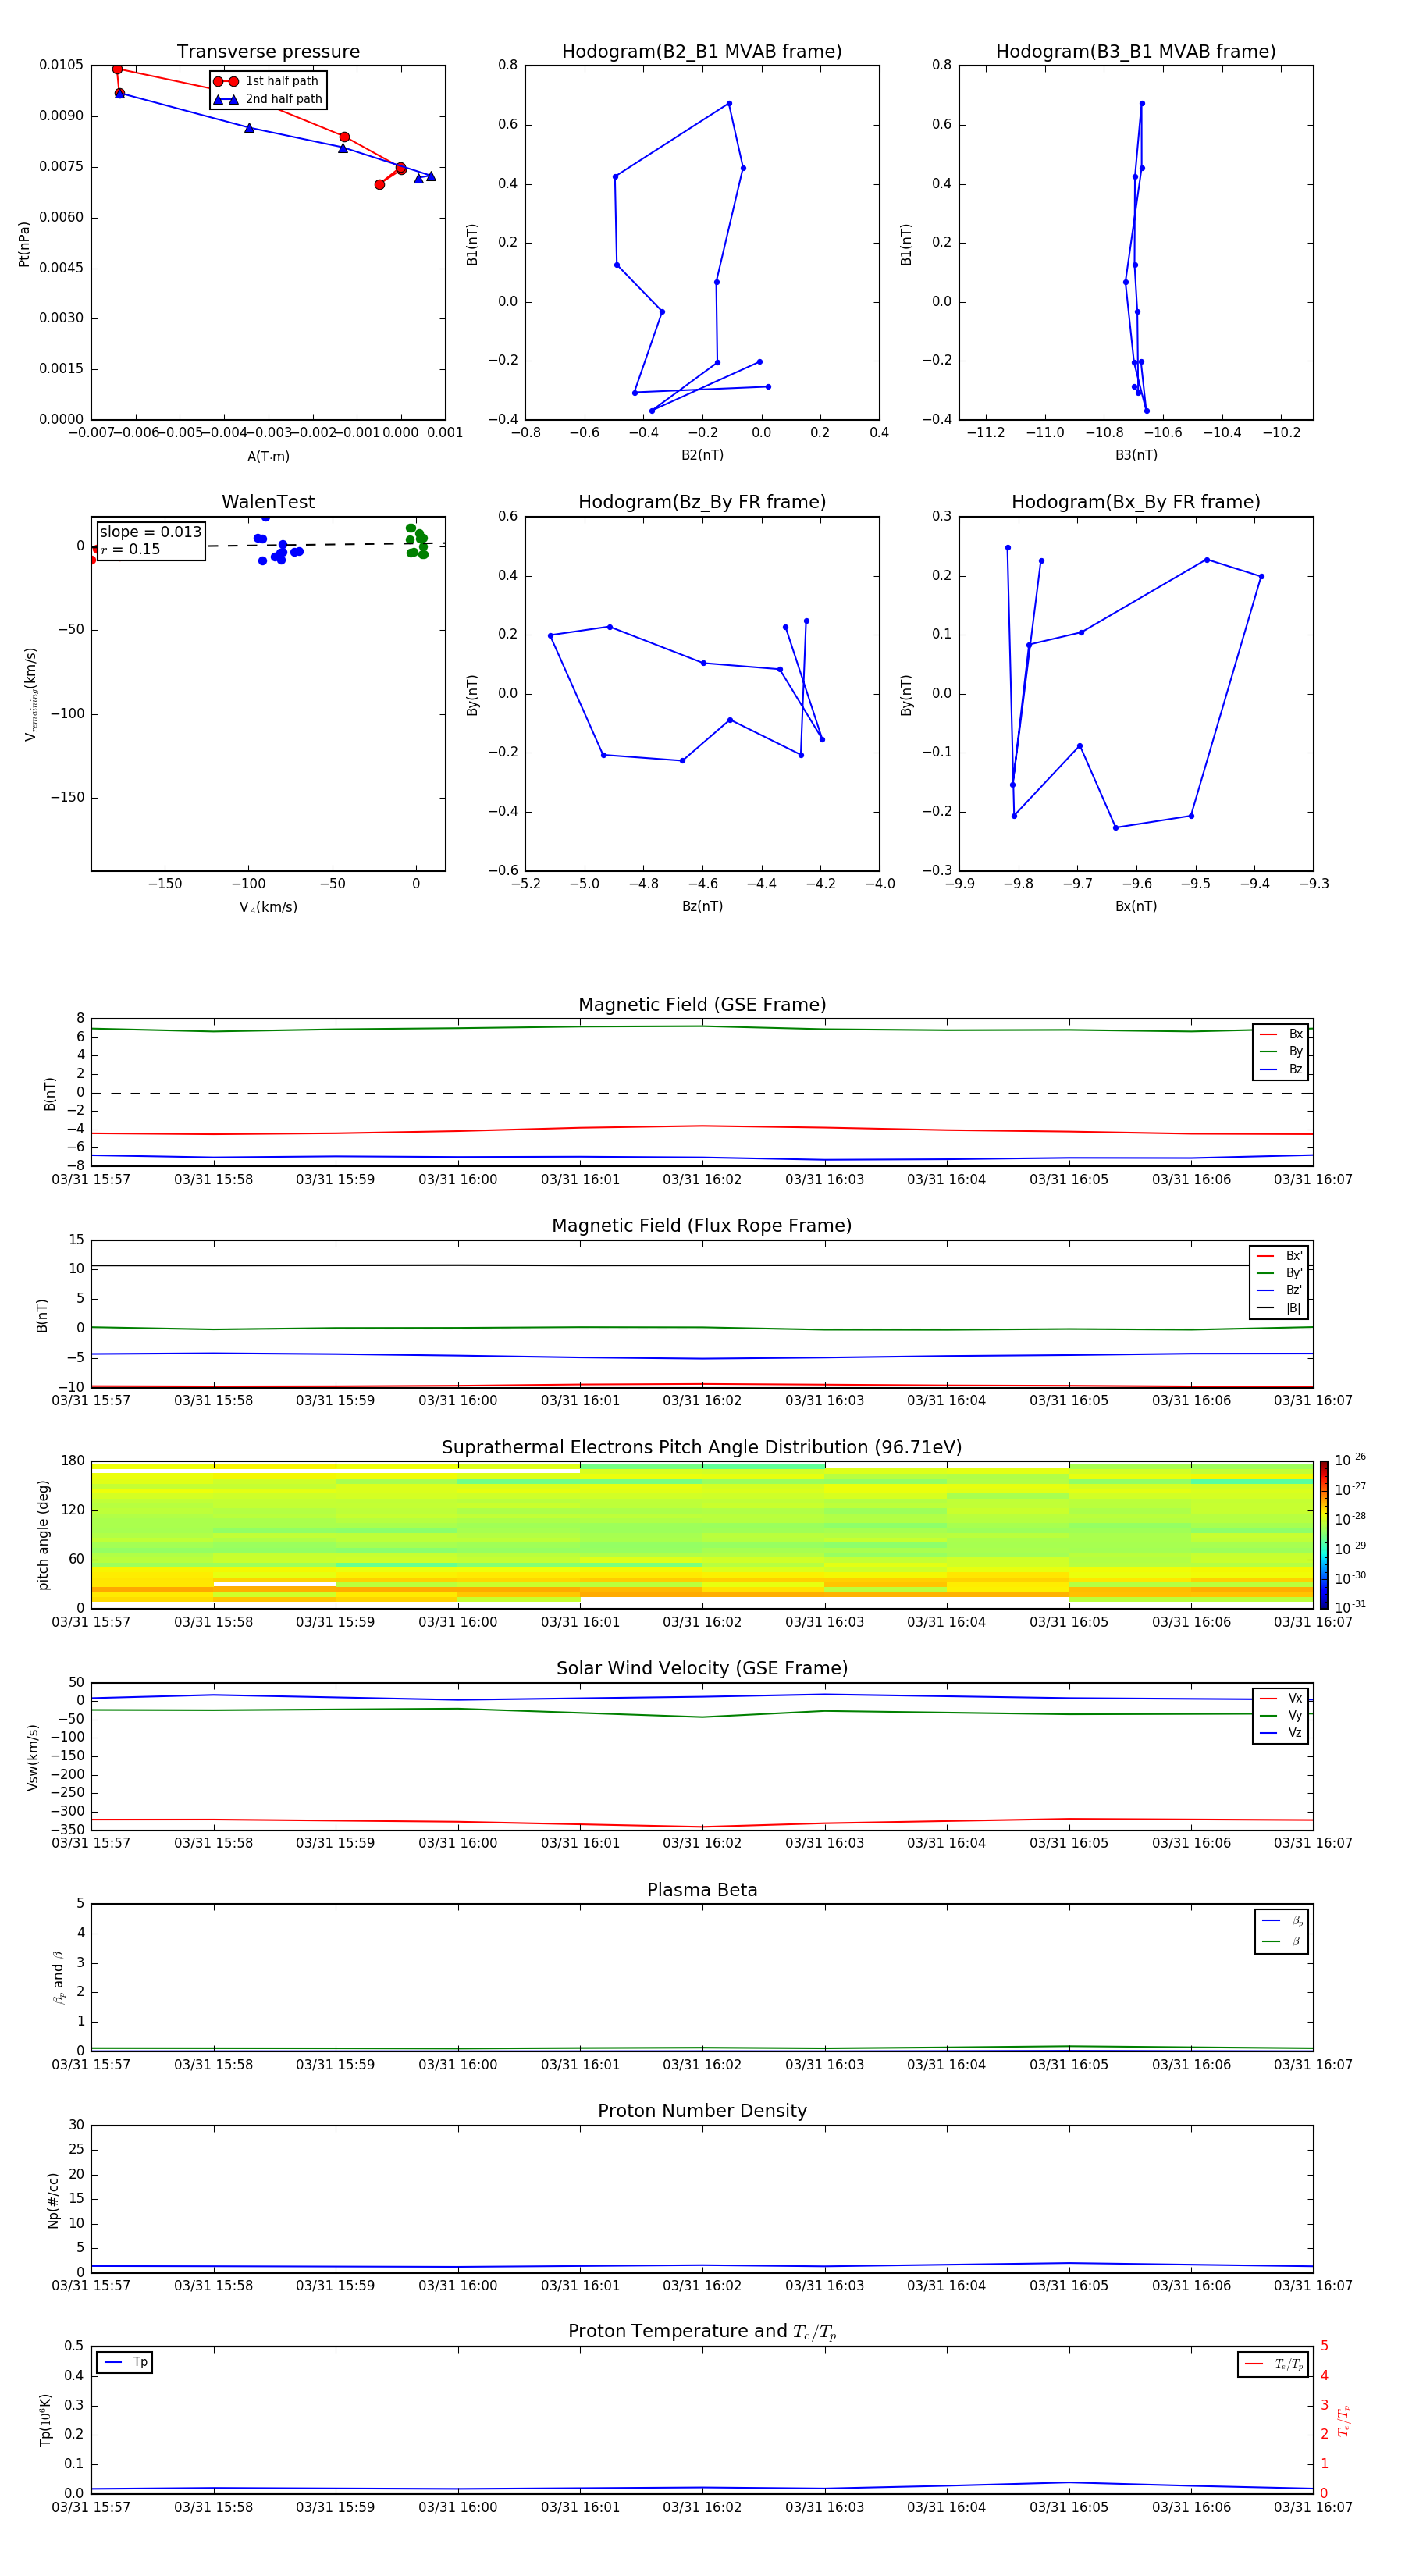Click the pitch angle distribution colorbar

1323,1533
